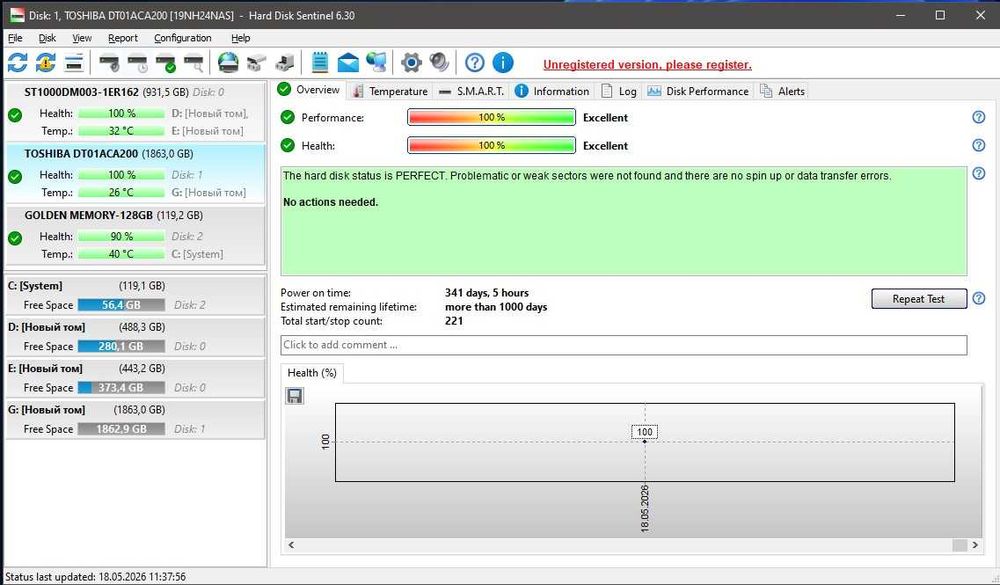Image resolution: width=1000 pixels, height=585 pixels.
Task: Click the disk icon with green checkmark
Action: coord(166,63)
